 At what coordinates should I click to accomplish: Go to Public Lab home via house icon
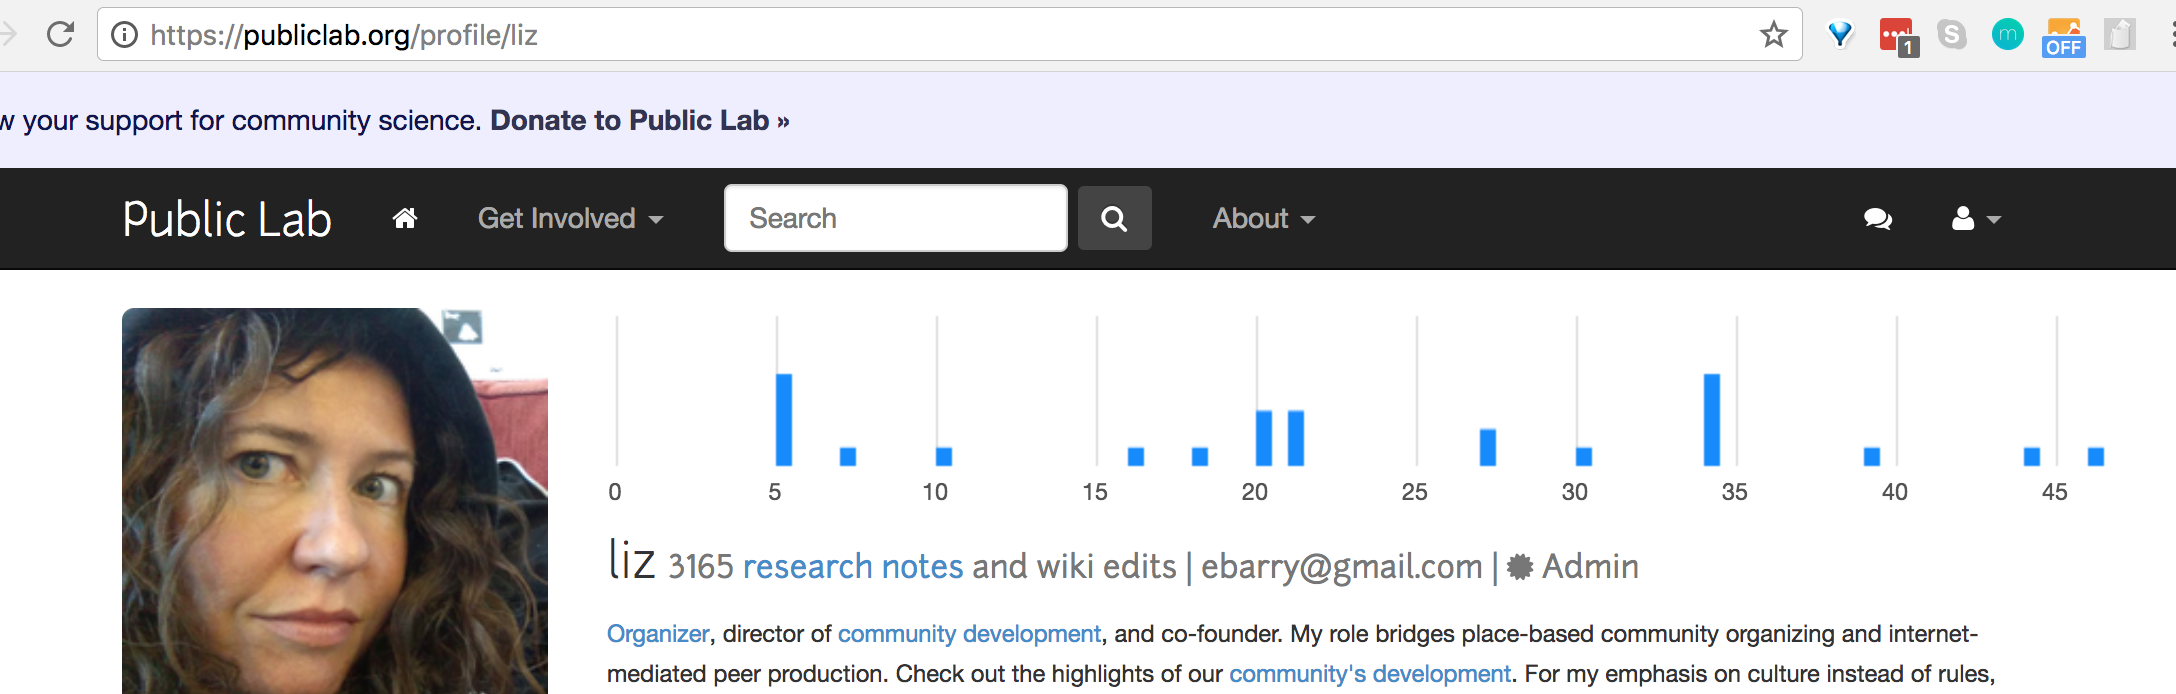click(405, 218)
